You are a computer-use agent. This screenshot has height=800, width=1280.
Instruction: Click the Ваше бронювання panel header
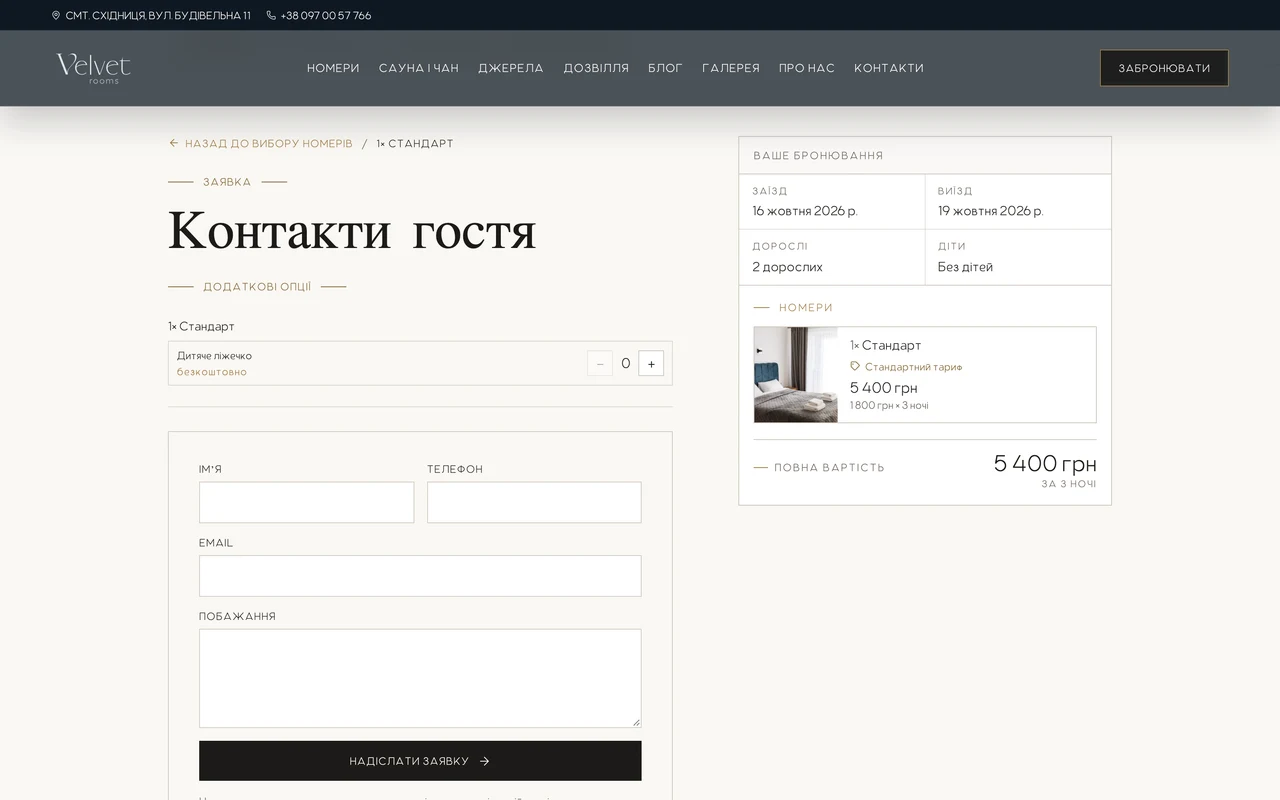tap(925, 156)
